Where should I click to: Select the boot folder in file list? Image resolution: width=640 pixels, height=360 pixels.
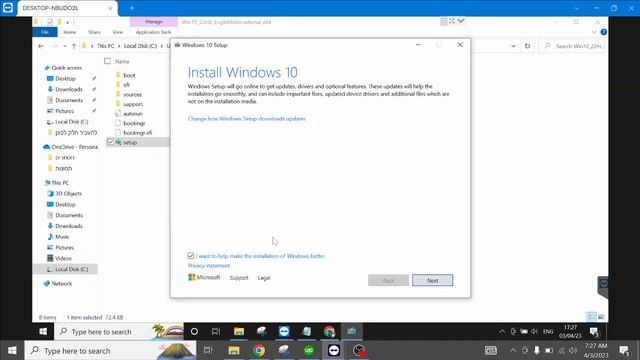pos(129,75)
